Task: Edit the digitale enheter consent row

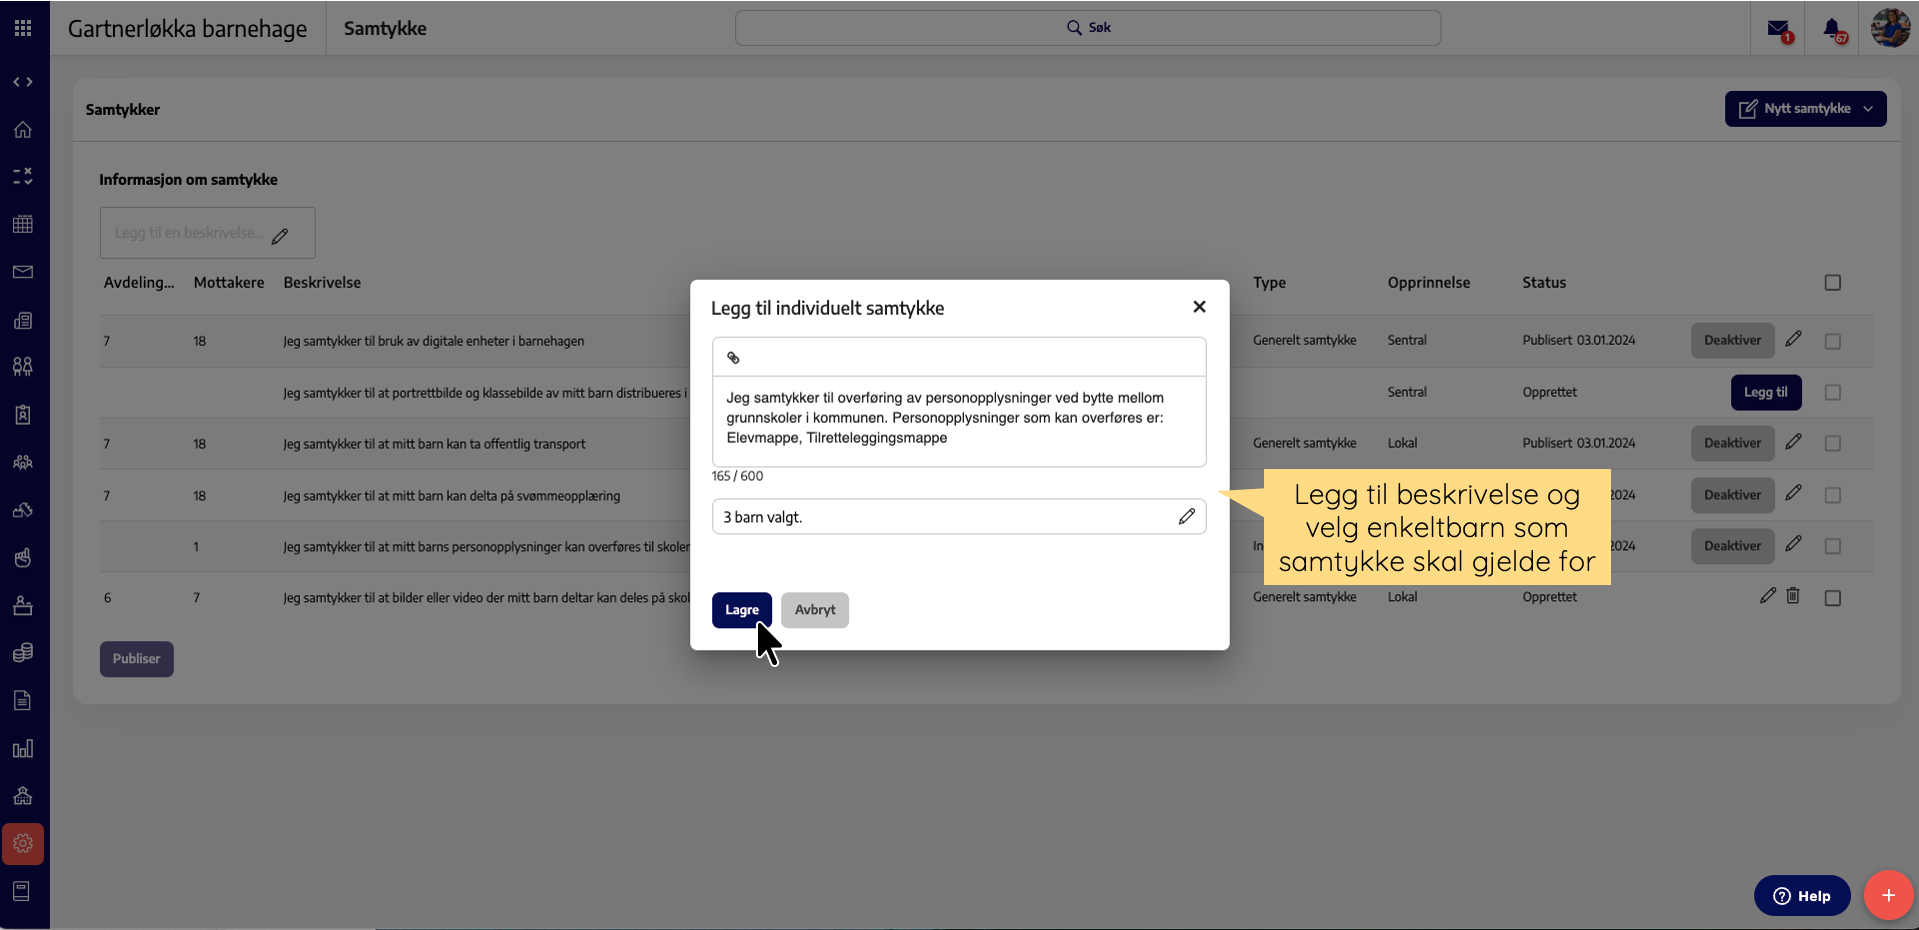Action: pyautogui.click(x=1794, y=340)
